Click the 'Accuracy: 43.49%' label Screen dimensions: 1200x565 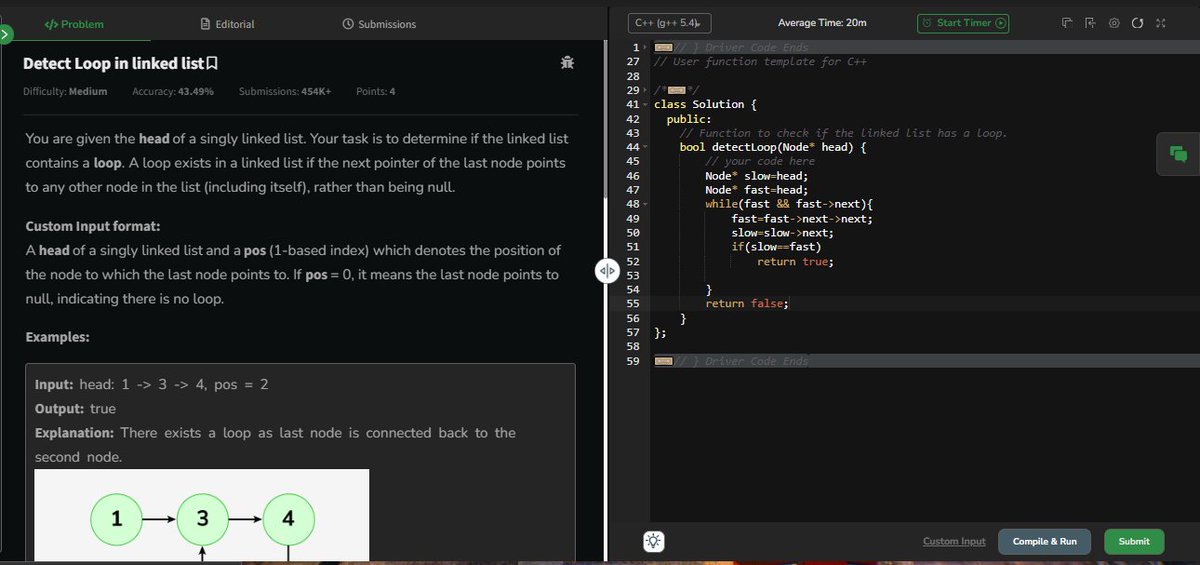pos(173,92)
